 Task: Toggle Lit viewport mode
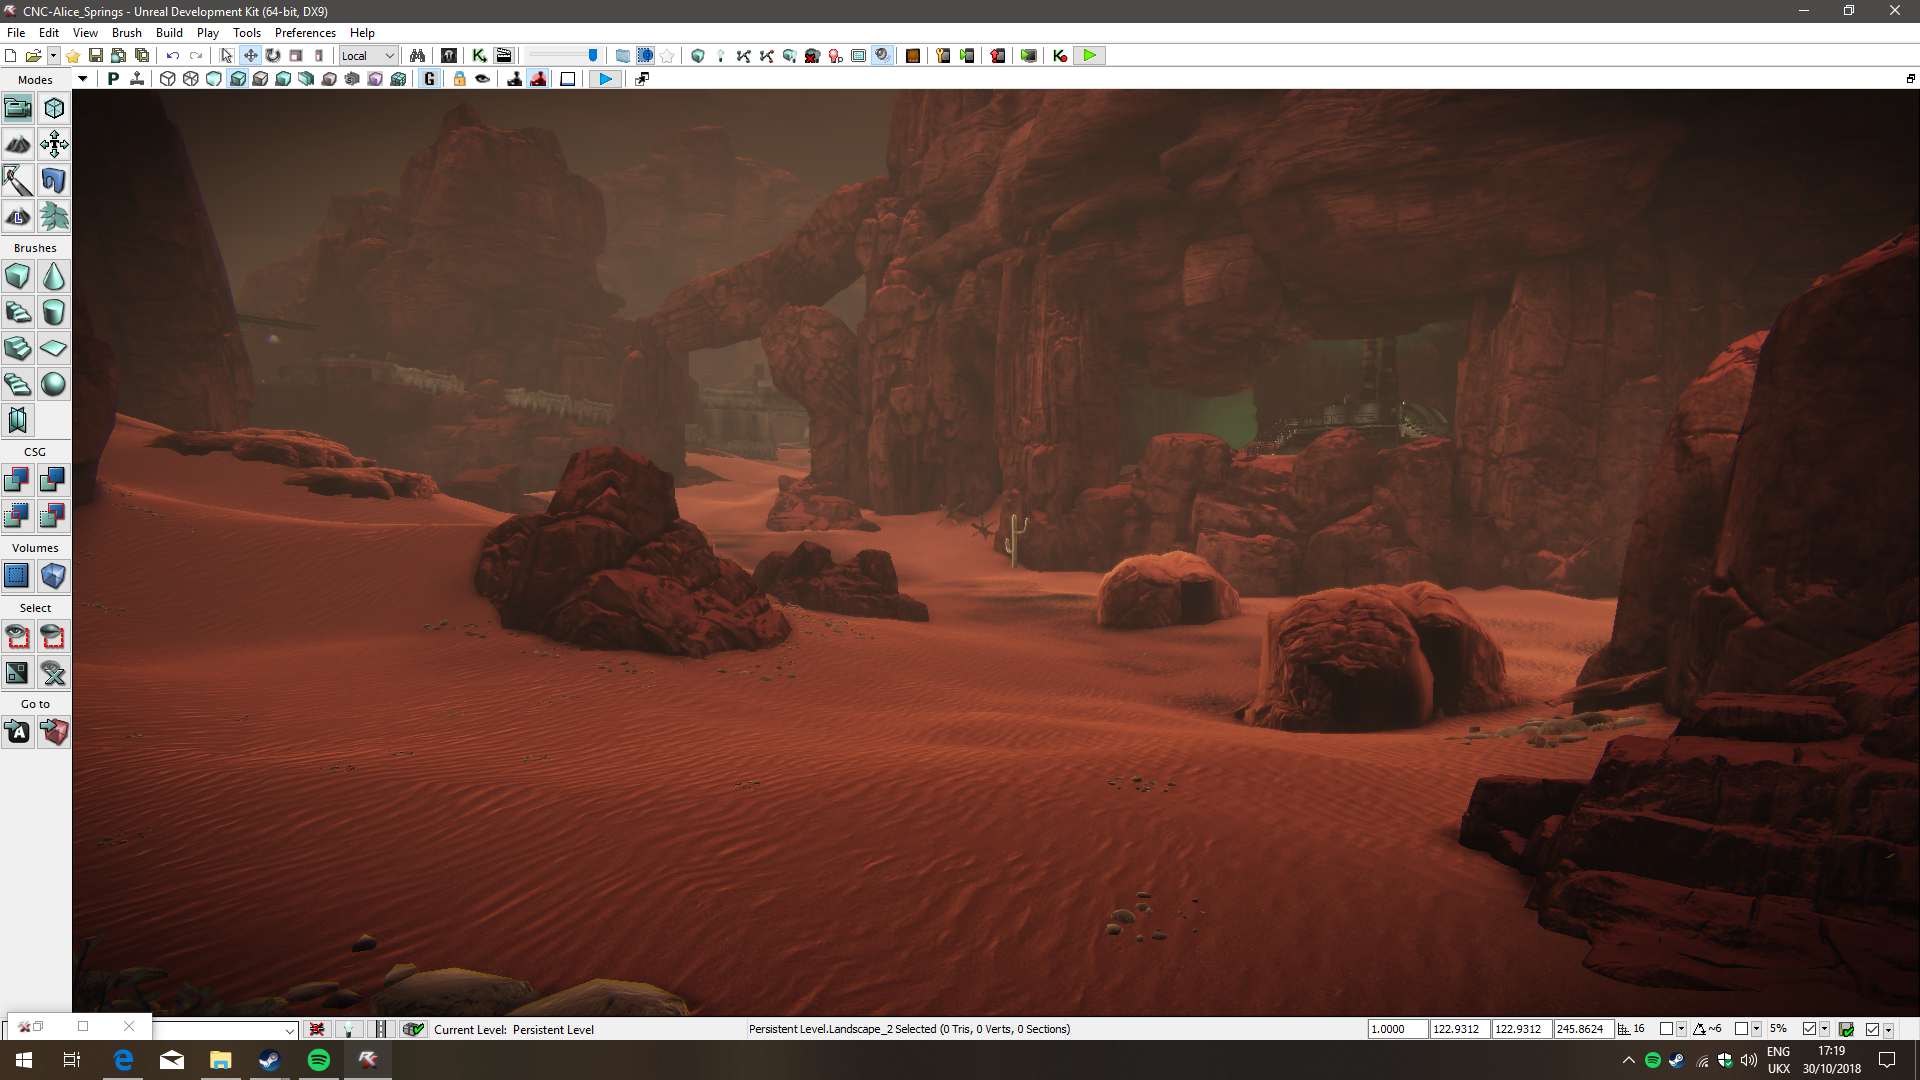click(238, 79)
